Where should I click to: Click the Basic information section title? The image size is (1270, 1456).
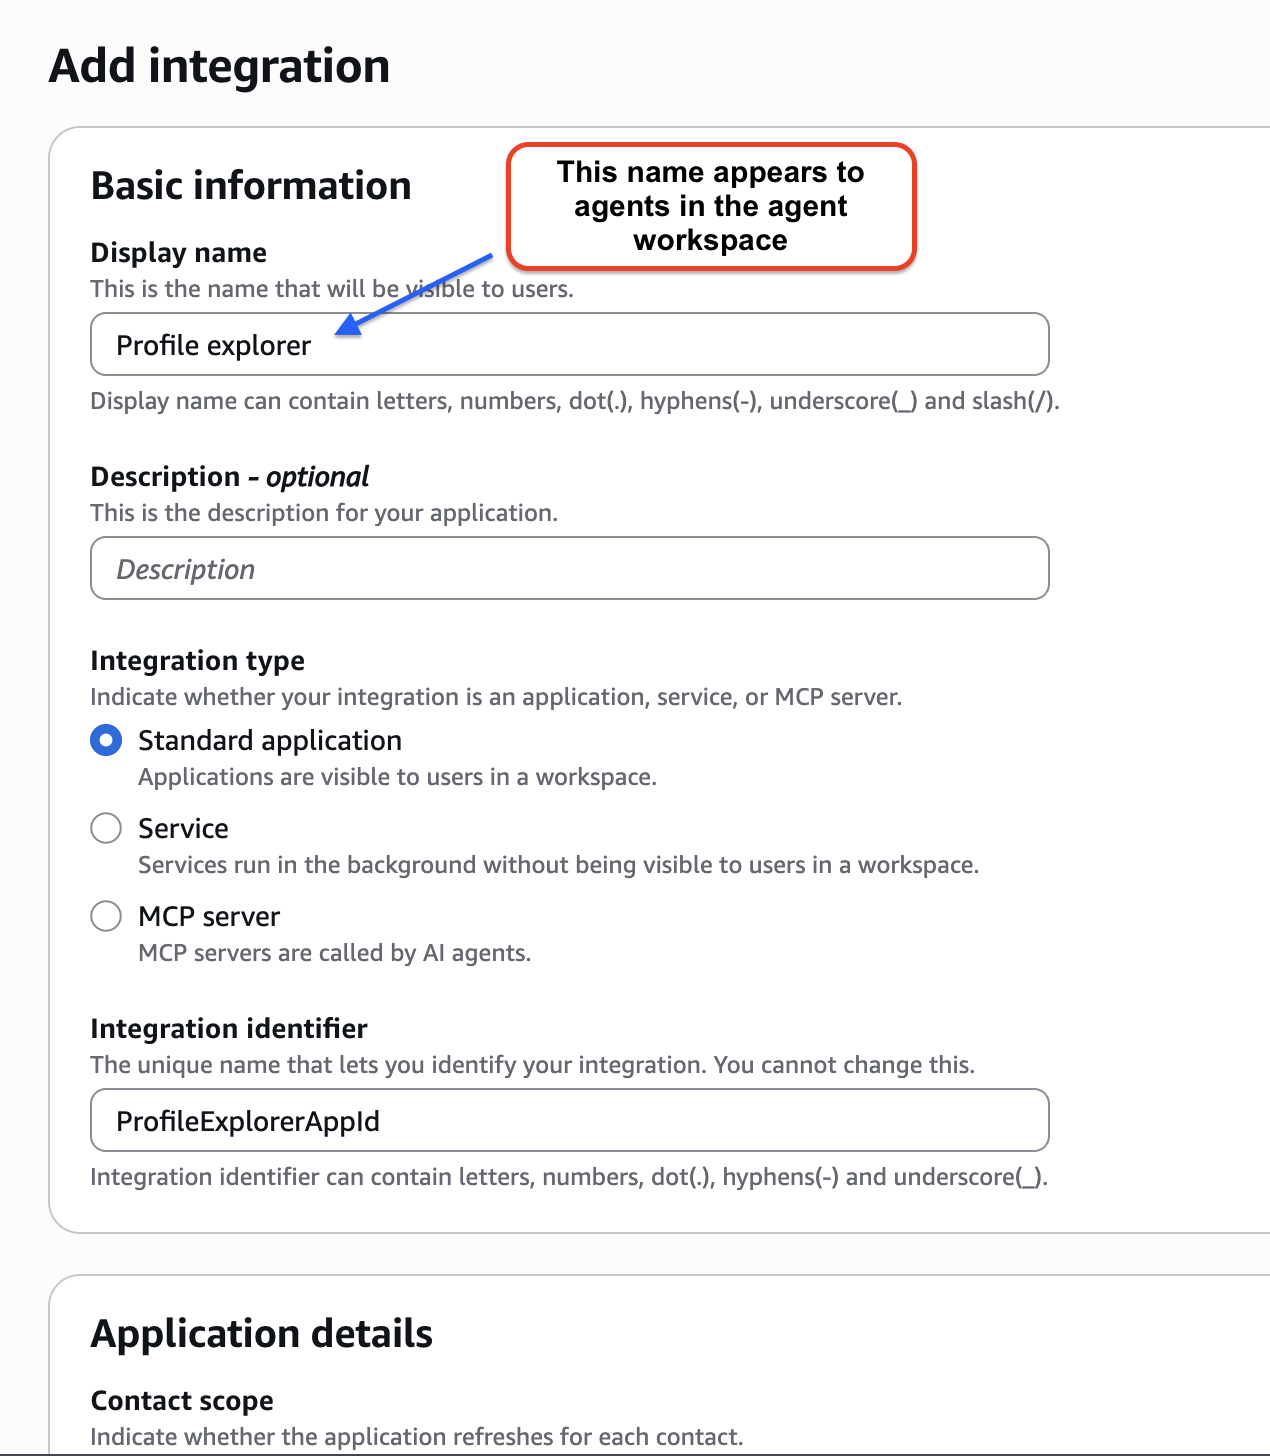(x=251, y=185)
